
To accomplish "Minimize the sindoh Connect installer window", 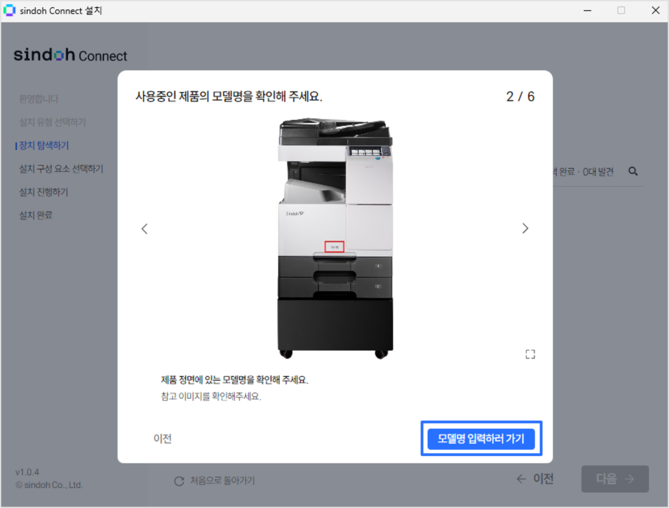I will (x=588, y=10).
